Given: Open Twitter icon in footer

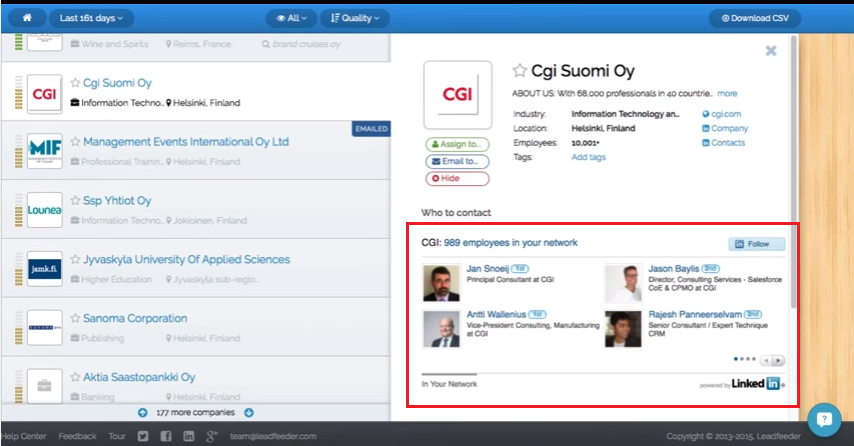Looking at the screenshot, I should pos(143,436).
